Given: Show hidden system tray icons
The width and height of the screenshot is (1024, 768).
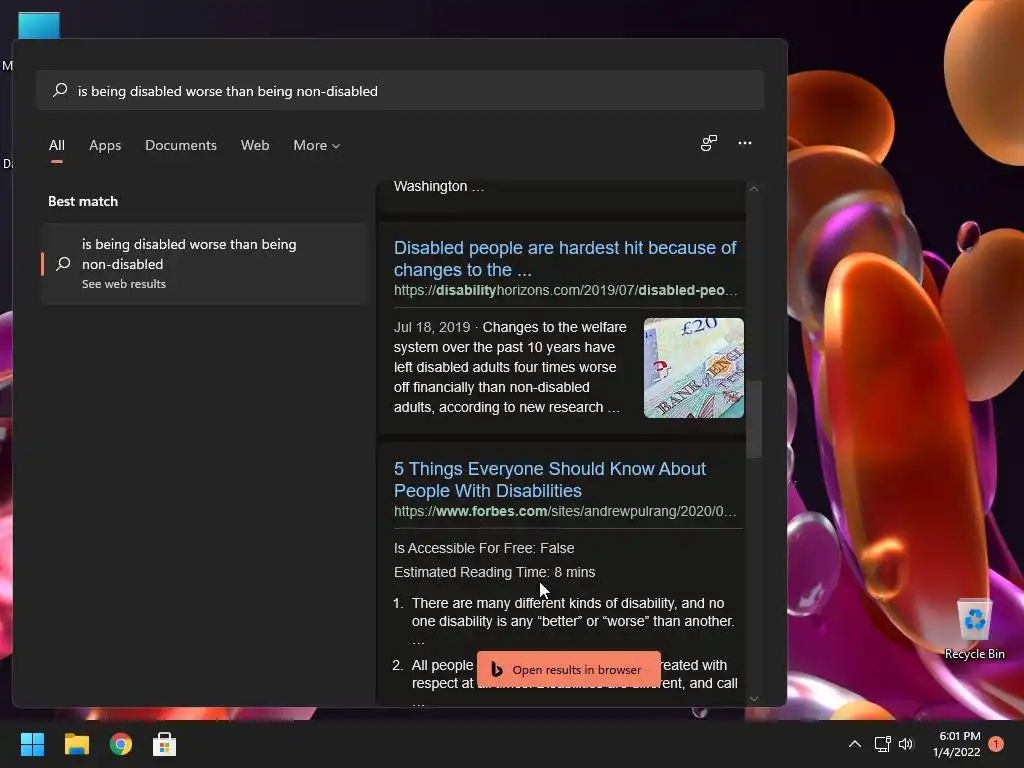Looking at the screenshot, I should tap(854, 744).
